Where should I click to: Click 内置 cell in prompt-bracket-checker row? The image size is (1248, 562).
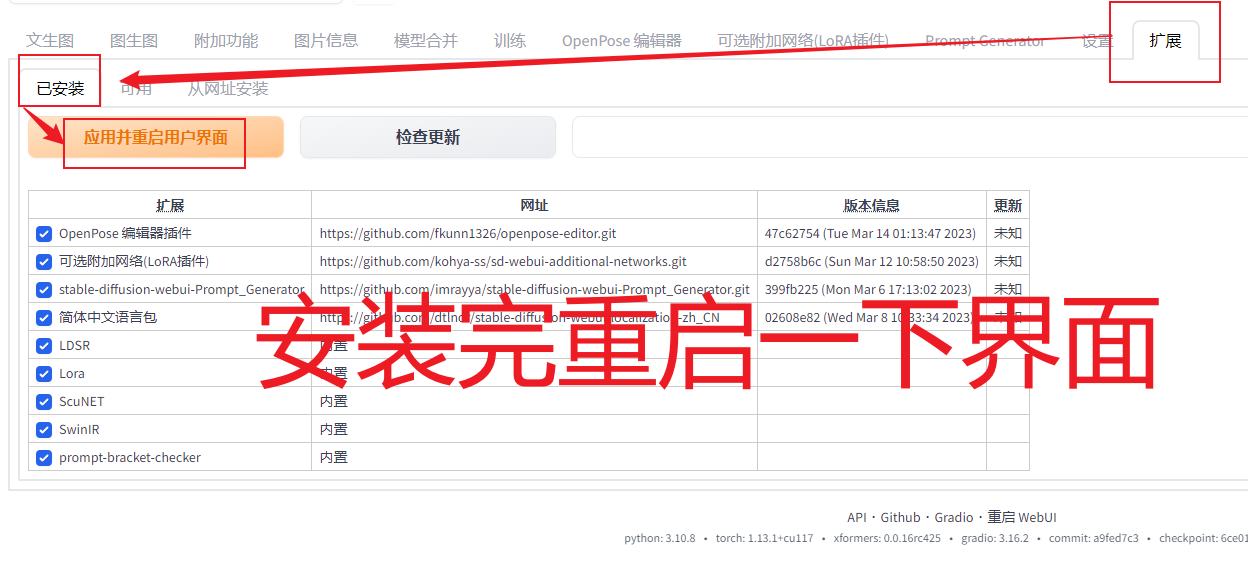pyautogui.click(x=534, y=457)
